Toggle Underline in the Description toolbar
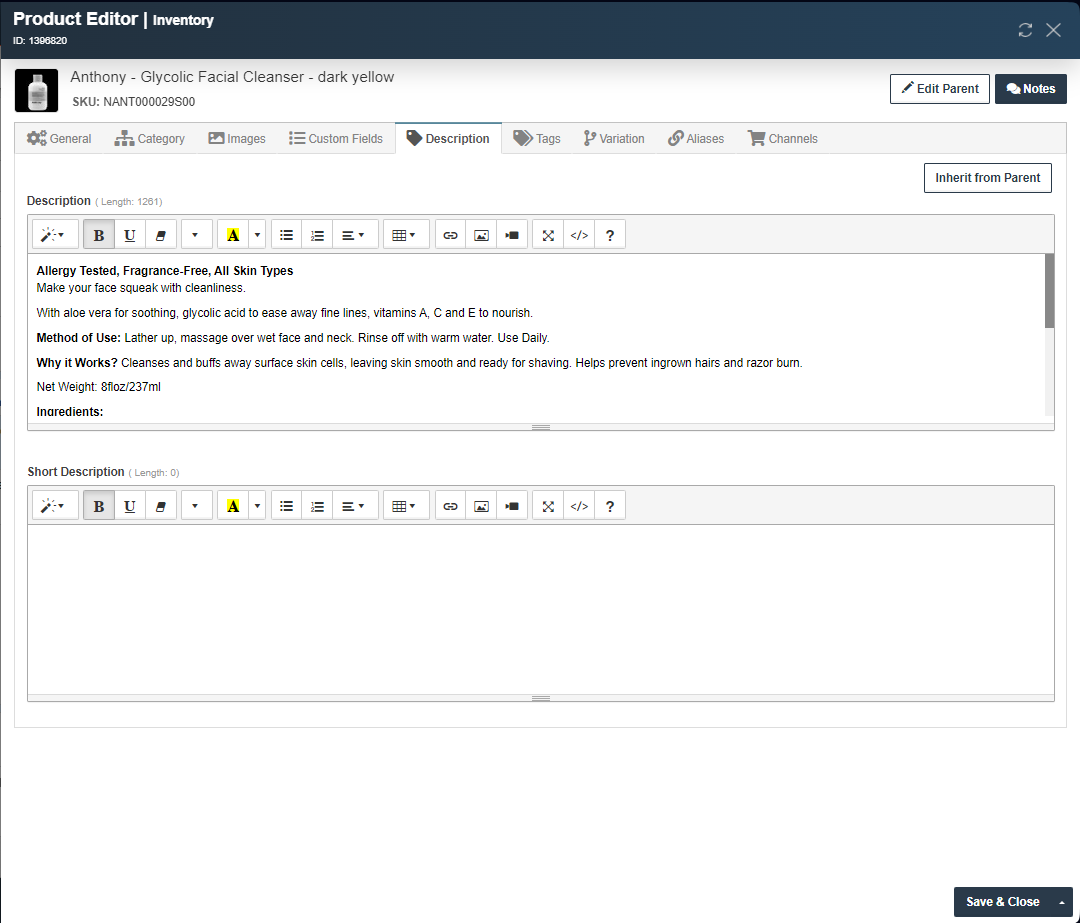Viewport: 1080px width, 923px height. point(129,235)
